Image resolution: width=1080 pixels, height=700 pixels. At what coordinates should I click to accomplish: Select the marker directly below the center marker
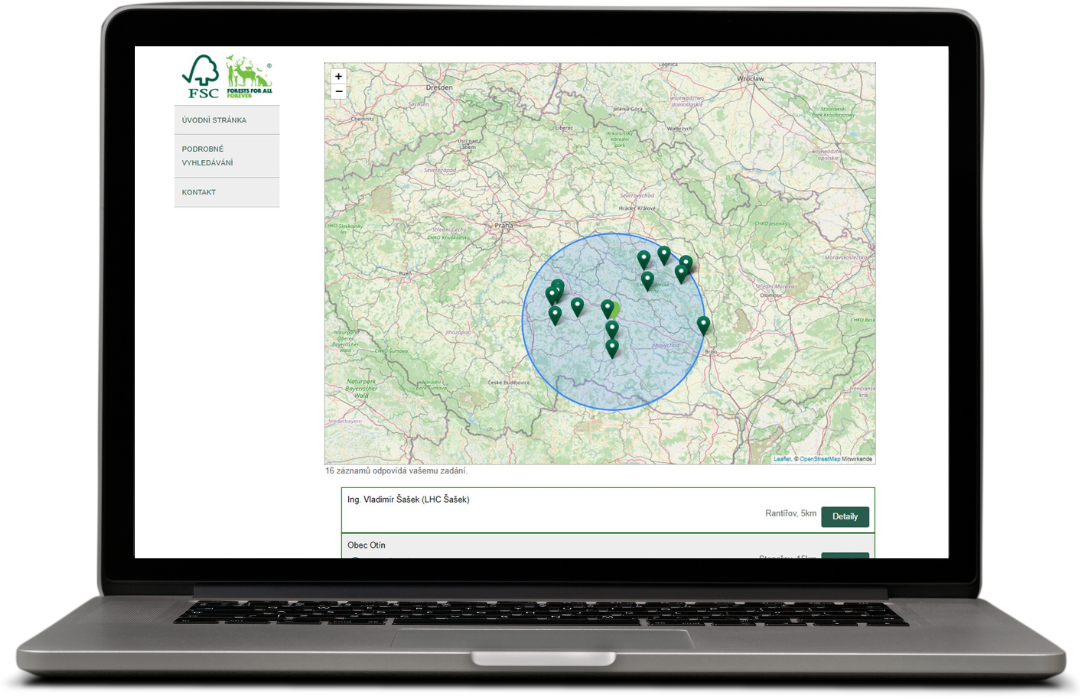tap(612, 329)
